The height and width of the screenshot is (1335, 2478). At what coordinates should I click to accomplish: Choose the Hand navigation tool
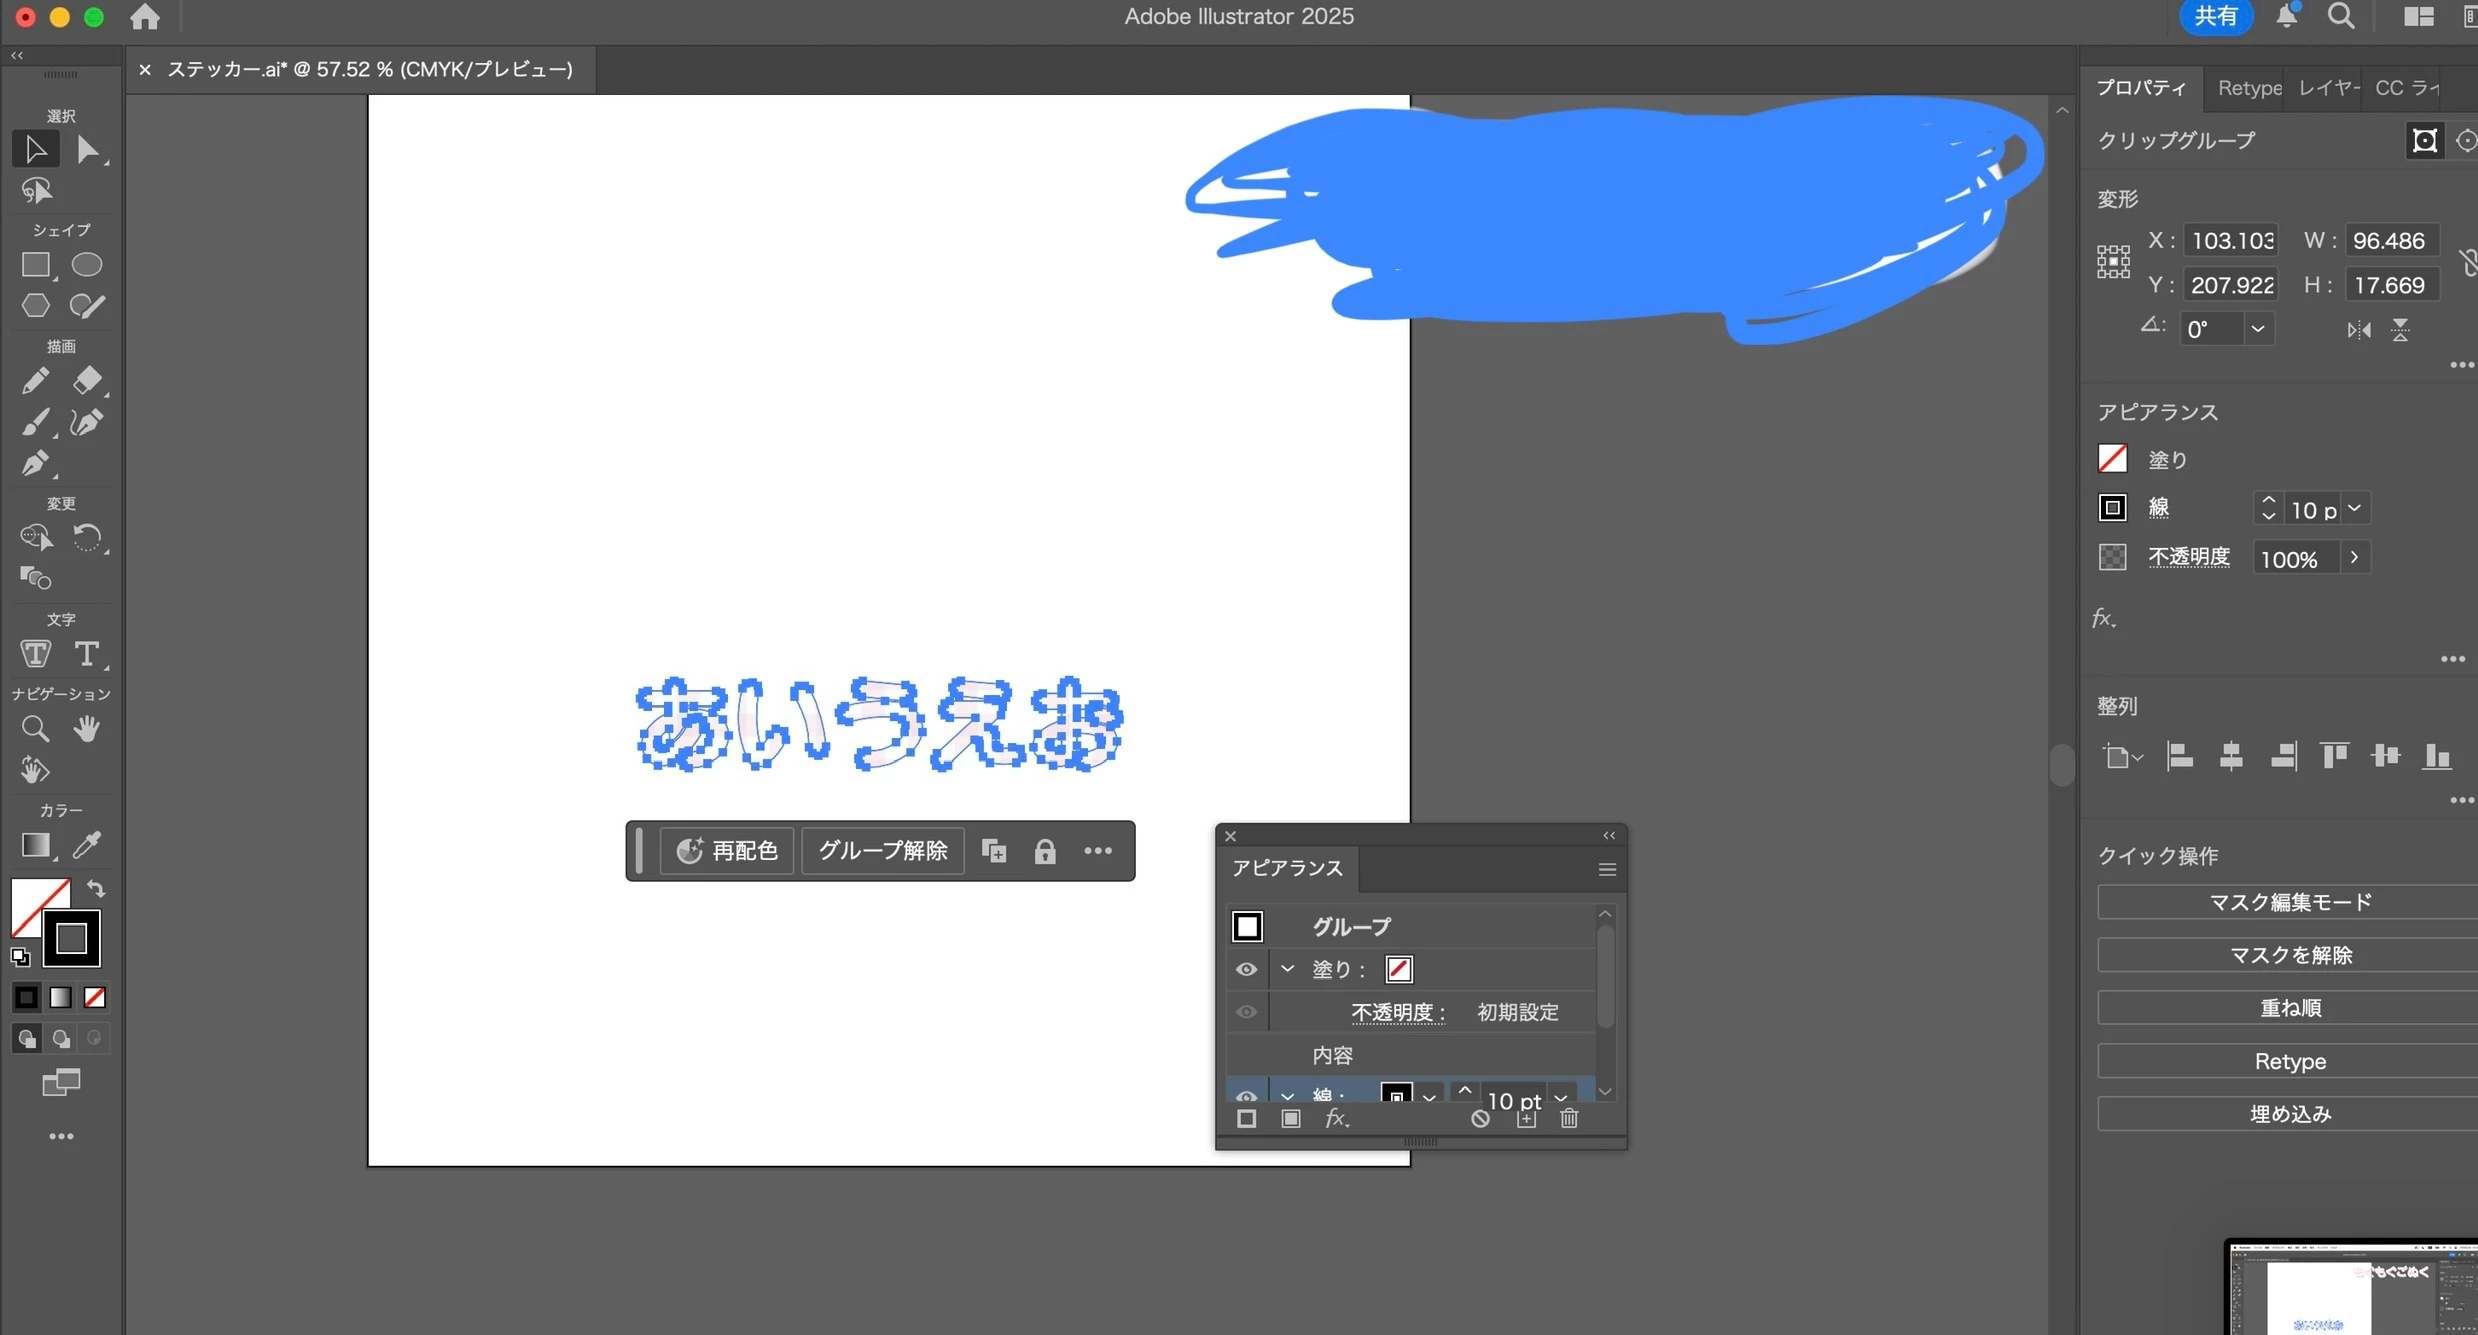87,729
